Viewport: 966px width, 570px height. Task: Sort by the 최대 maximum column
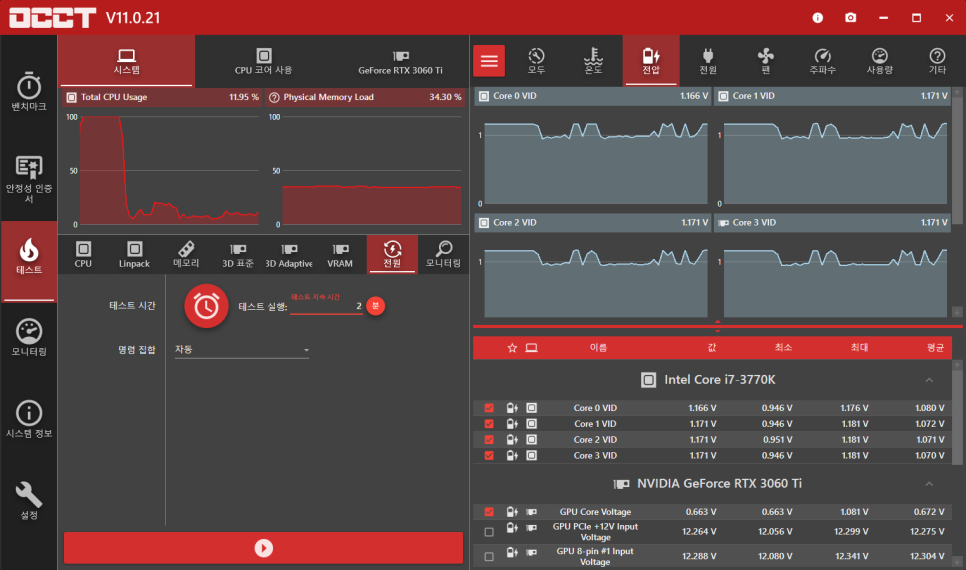pos(859,348)
